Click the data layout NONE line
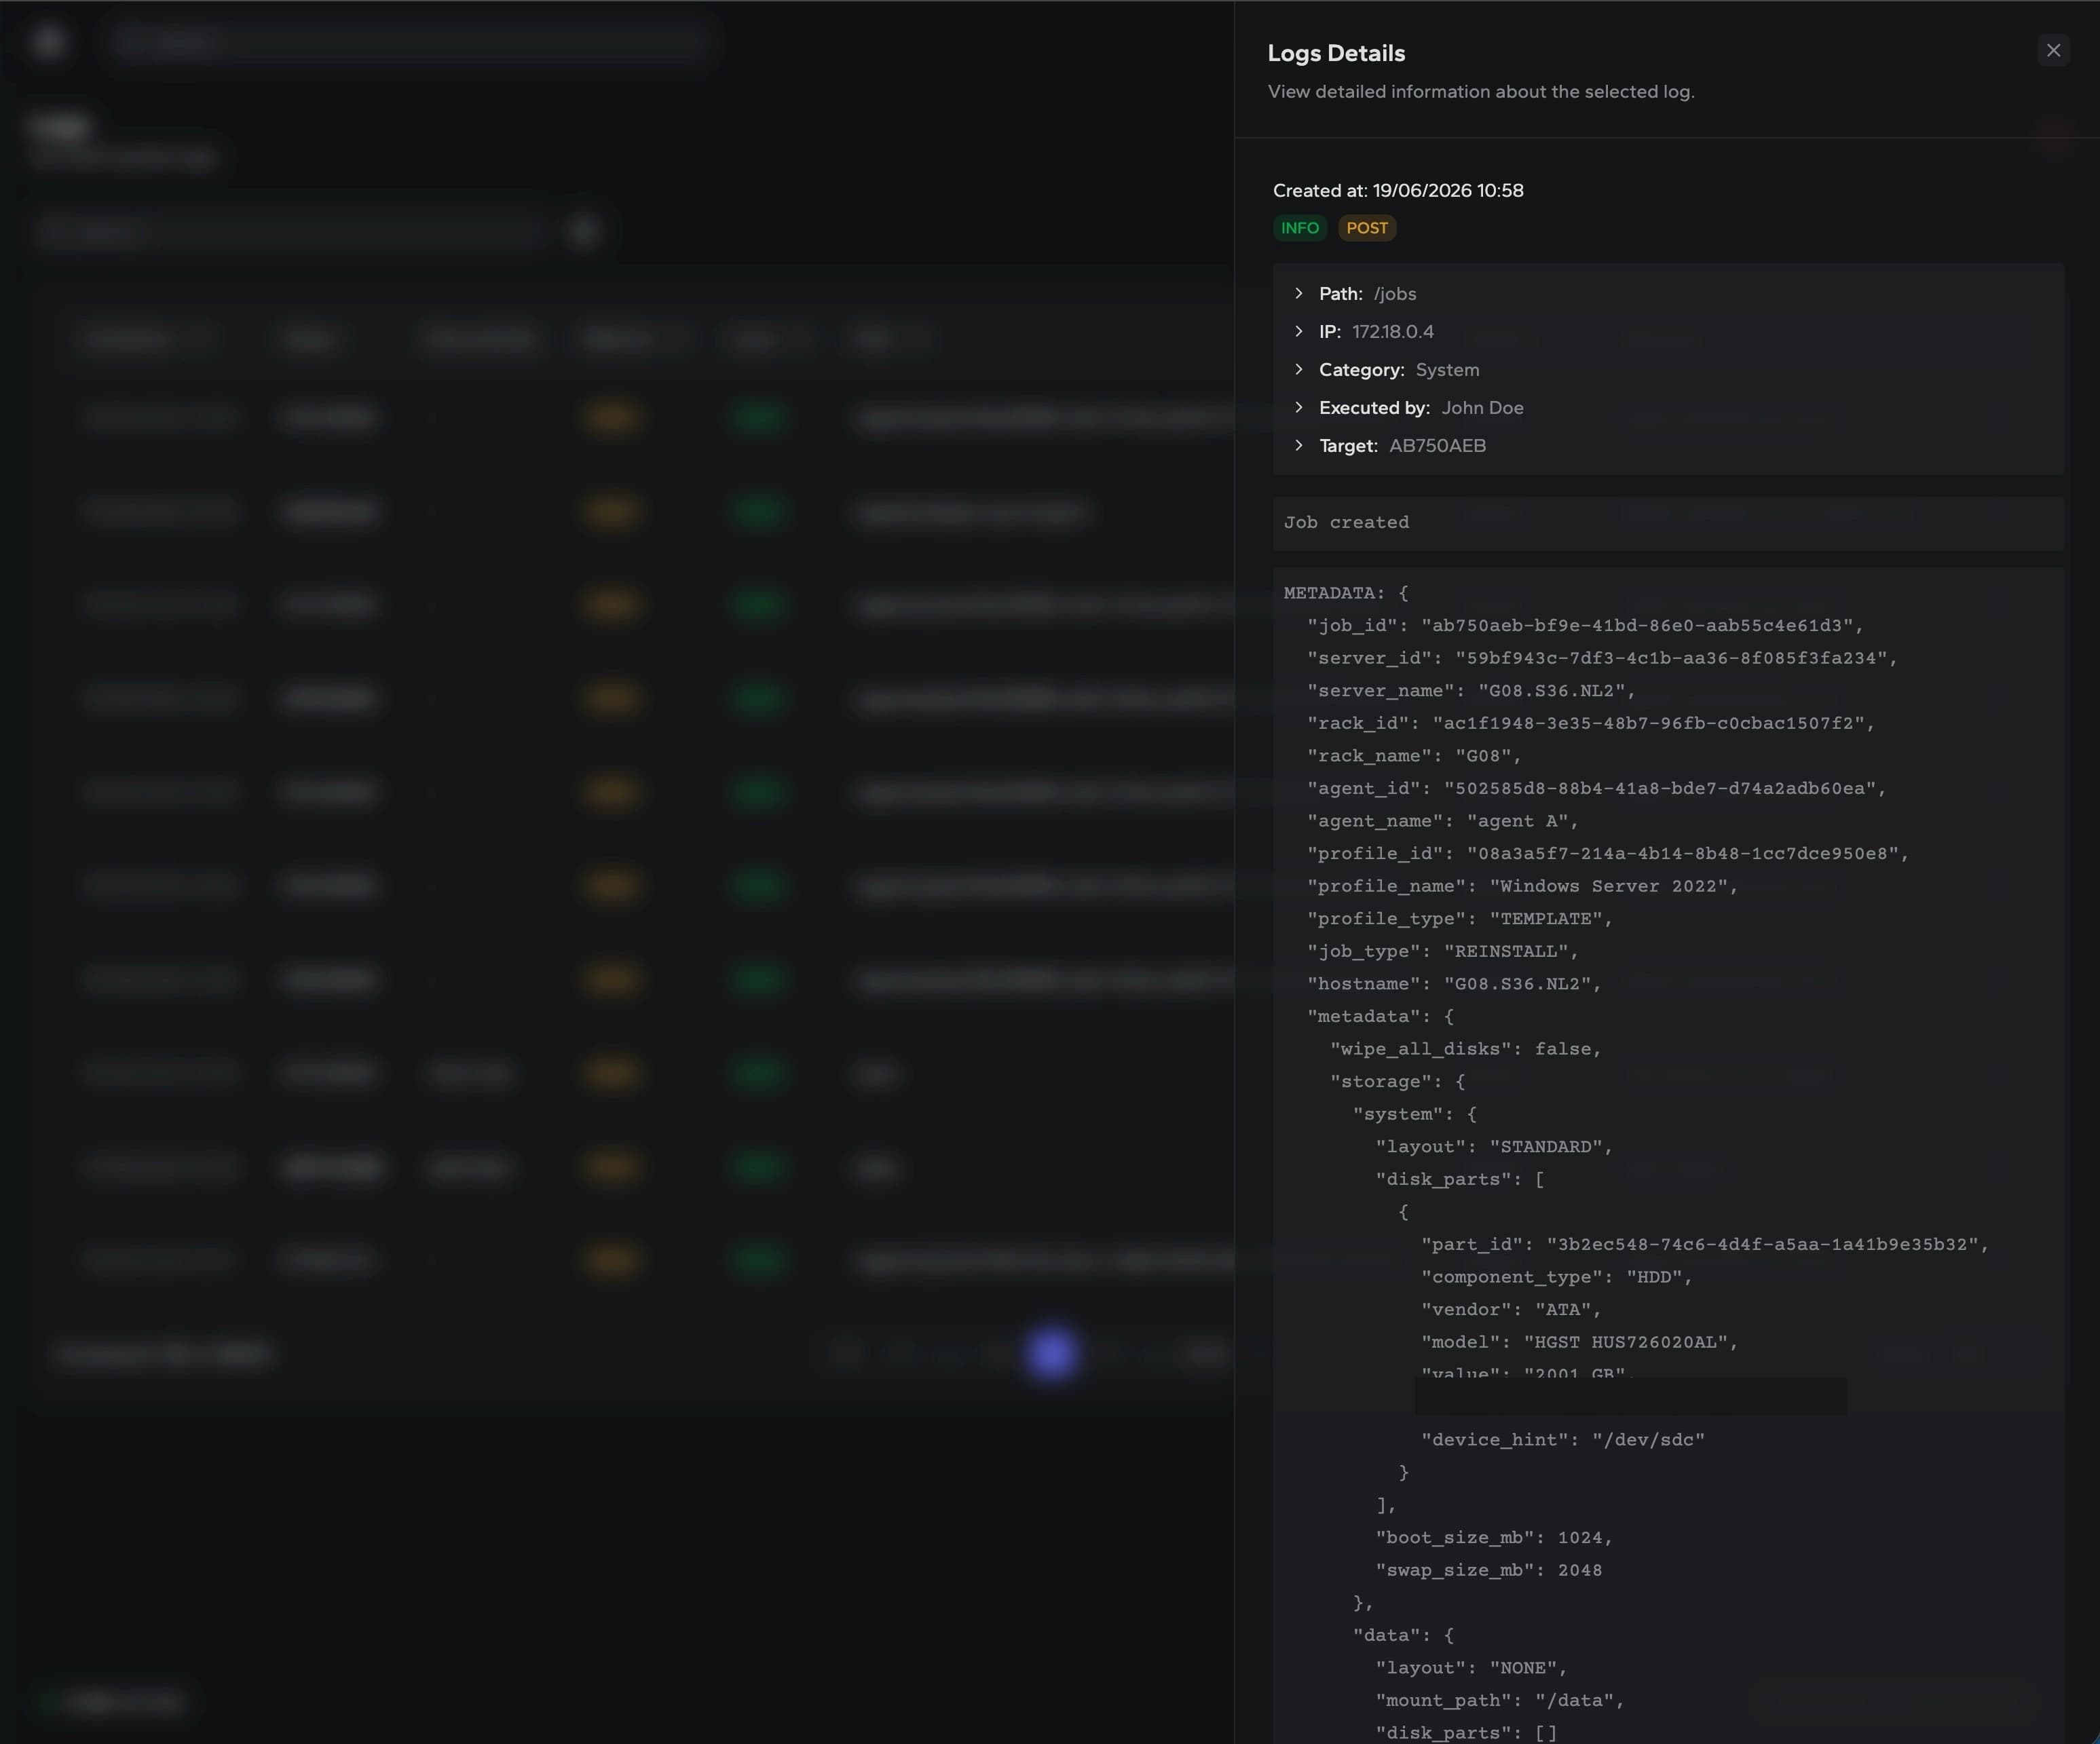This screenshot has height=1744, width=2100. pos(1471,1668)
